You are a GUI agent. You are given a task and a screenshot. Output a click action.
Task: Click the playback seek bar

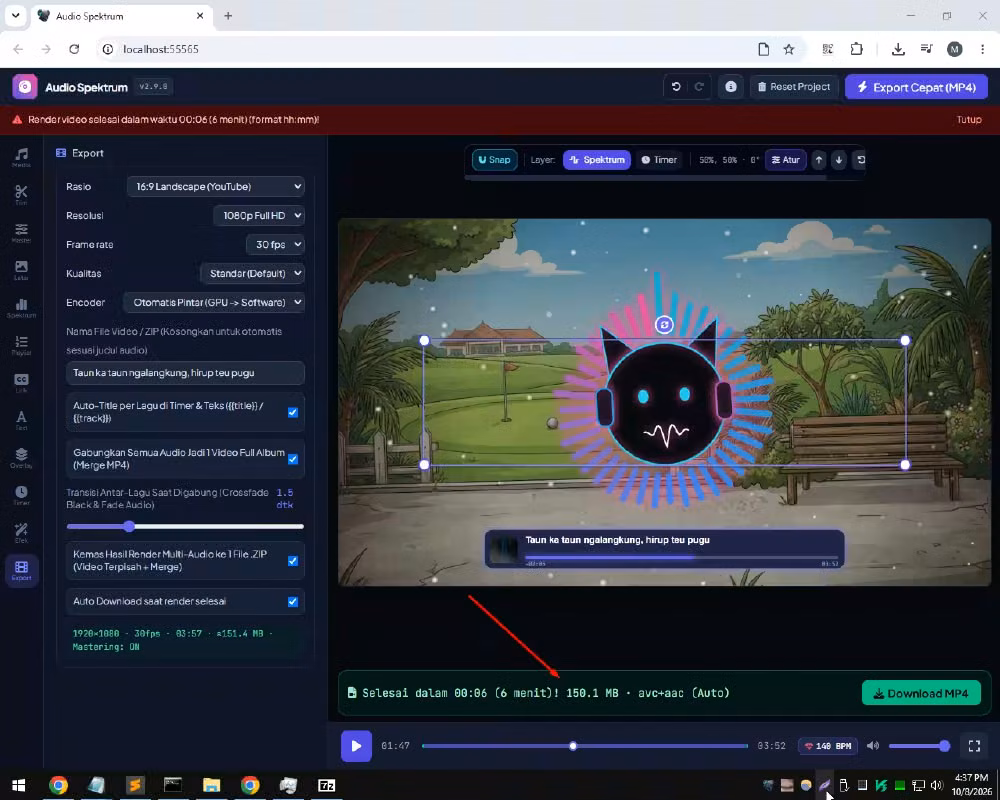[x=585, y=746]
